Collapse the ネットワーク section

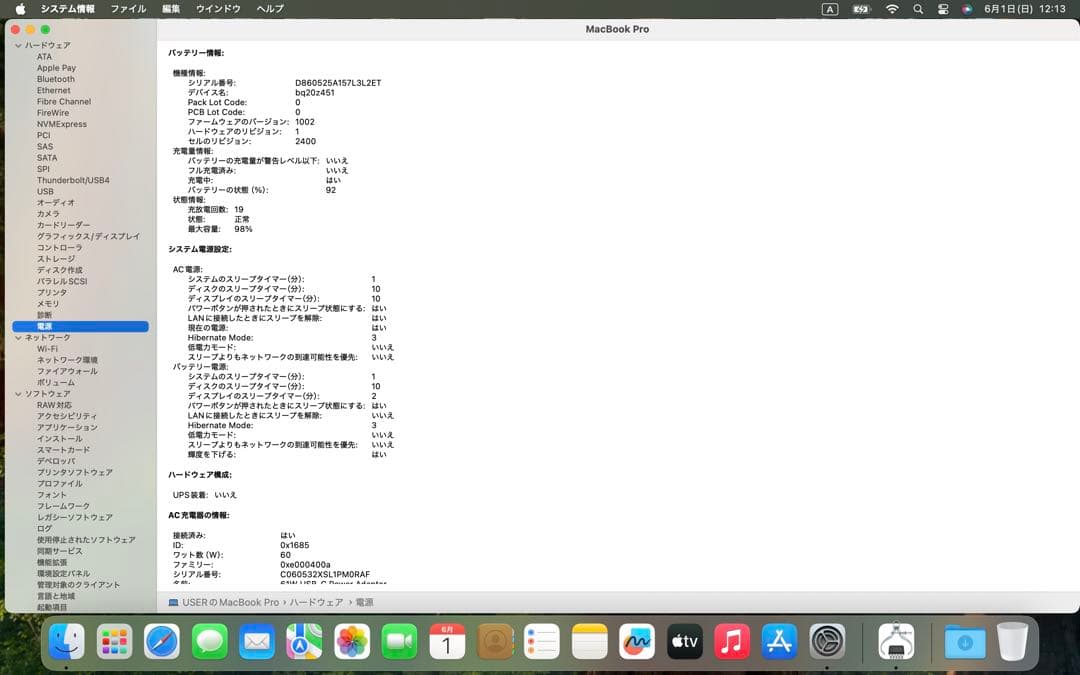tap(17, 337)
